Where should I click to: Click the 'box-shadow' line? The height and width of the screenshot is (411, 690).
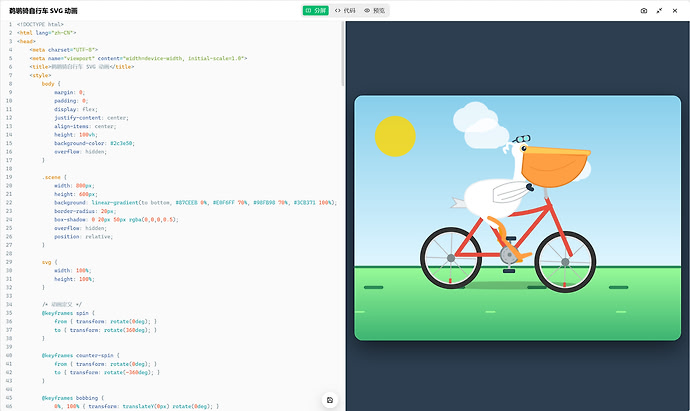coord(117,220)
